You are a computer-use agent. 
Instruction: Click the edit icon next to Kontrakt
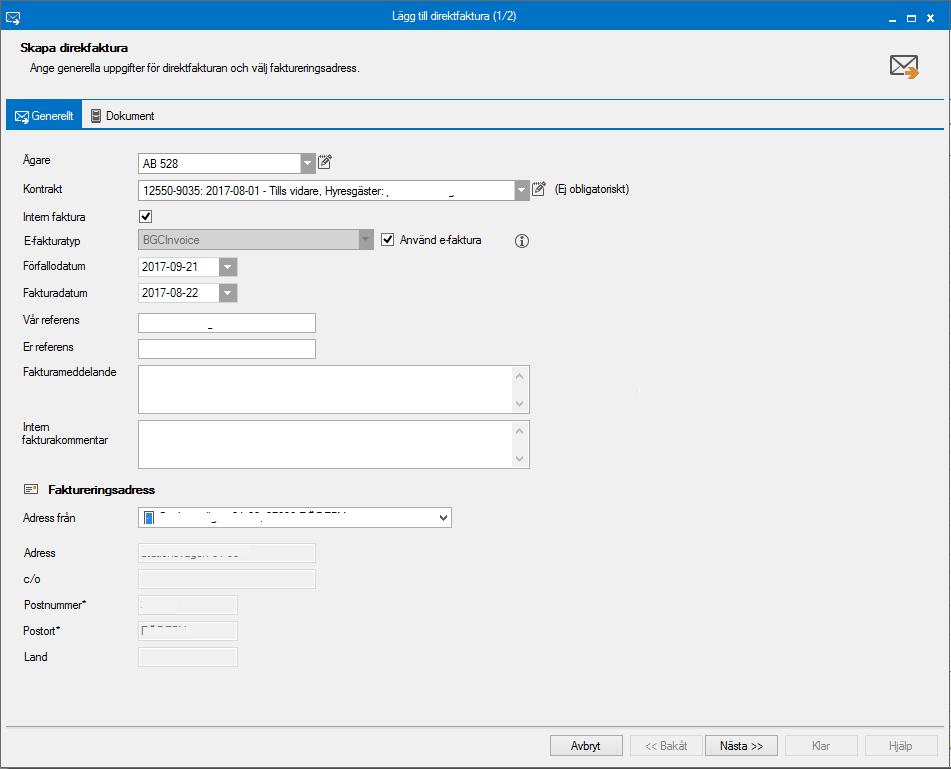[x=539, y=189]
